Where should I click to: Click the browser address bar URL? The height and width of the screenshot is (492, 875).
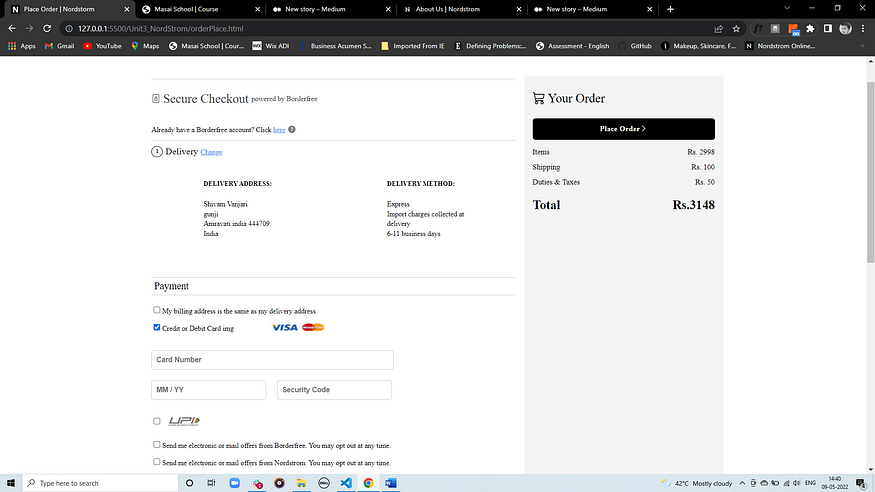(161, 28)
